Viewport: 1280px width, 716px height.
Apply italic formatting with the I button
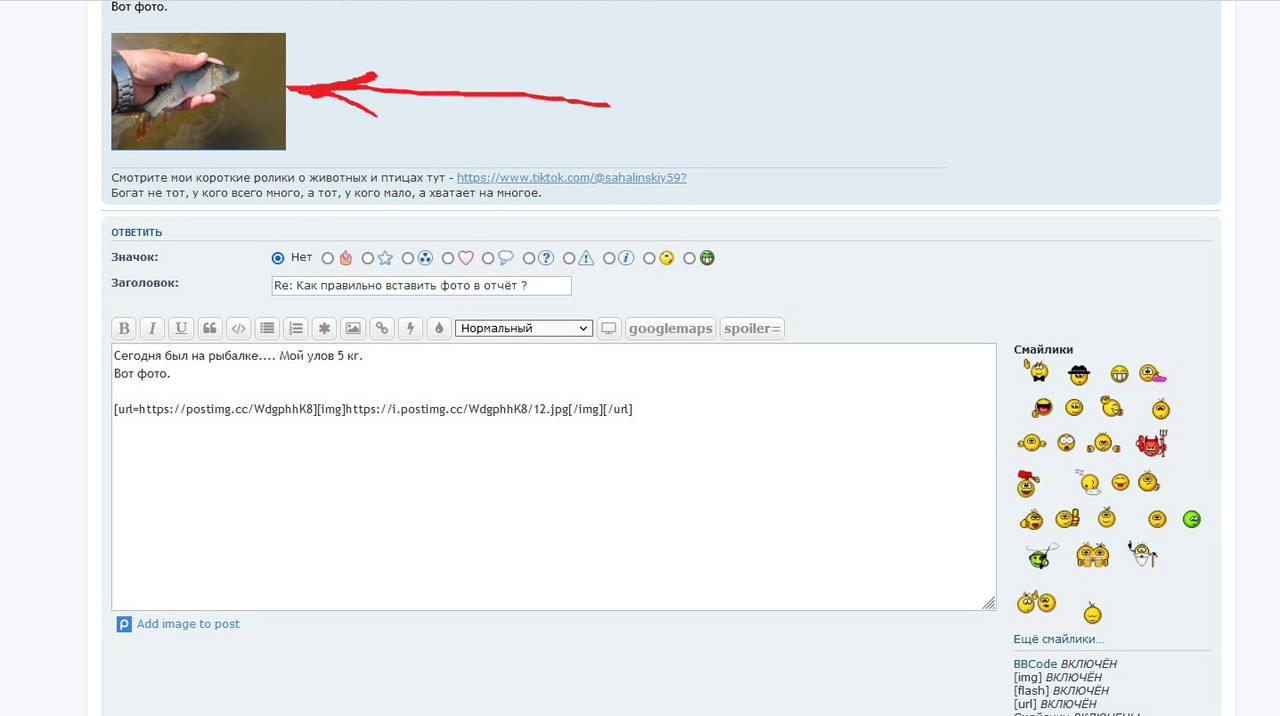tap(152, 328)
